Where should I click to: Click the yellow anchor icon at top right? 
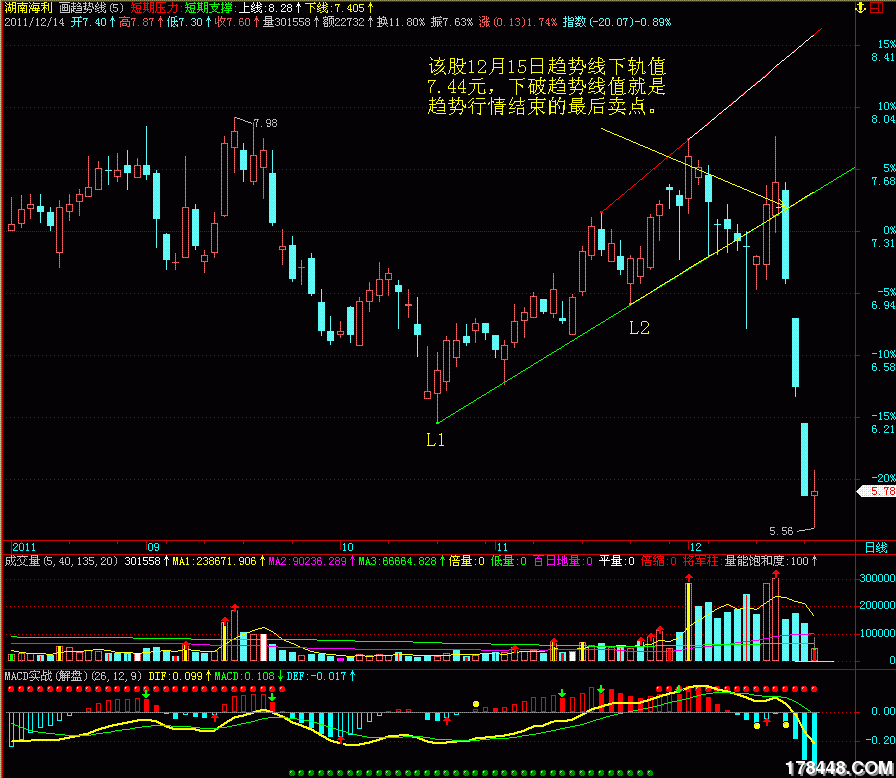tap(860, 8)
